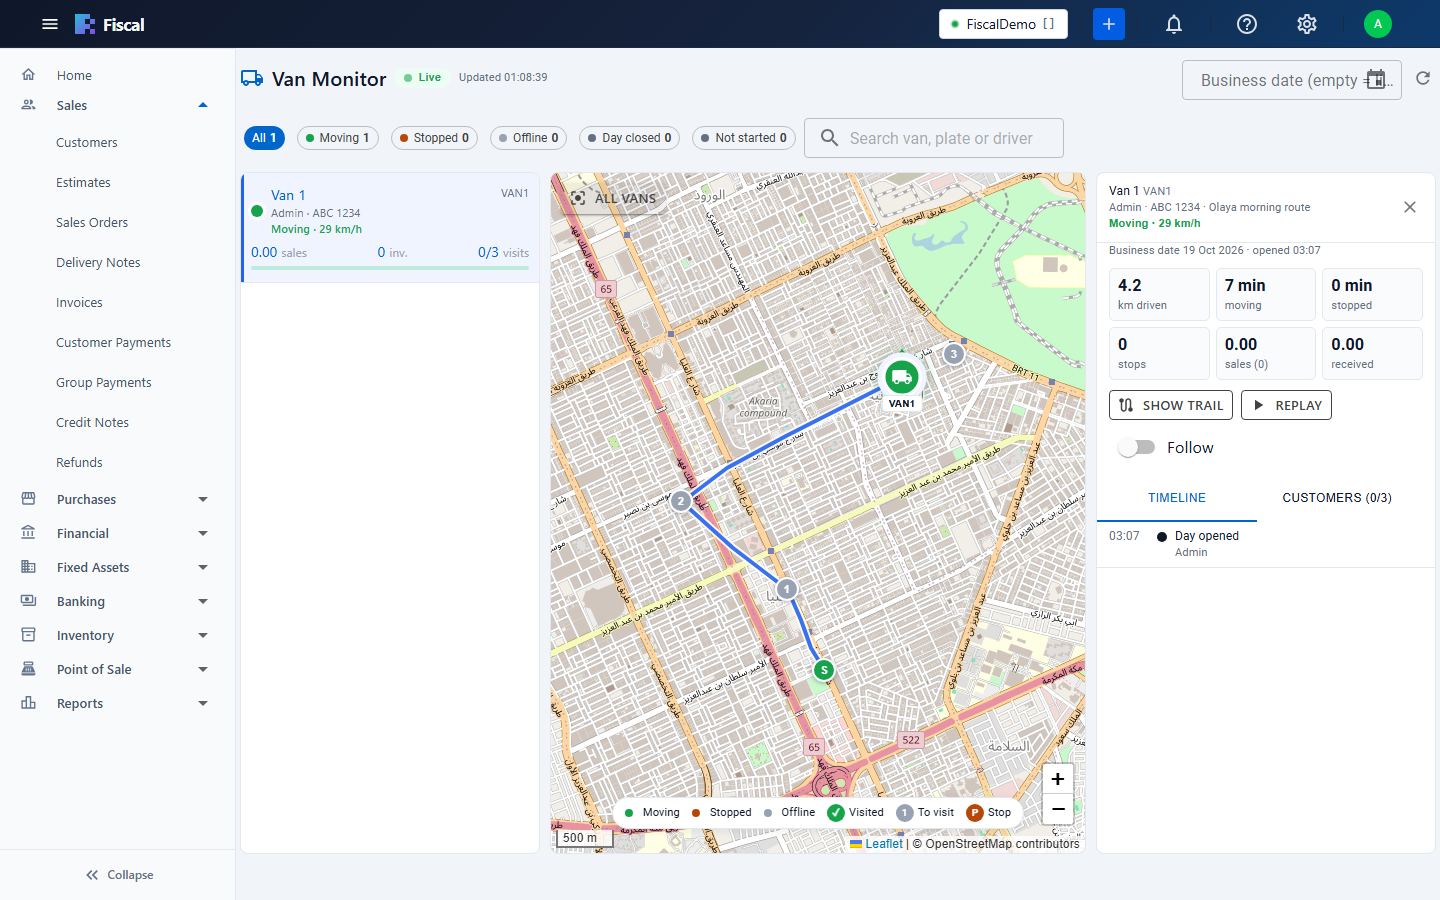Click the Show Trail button

pyautogui.click(x=1171, y=405)
